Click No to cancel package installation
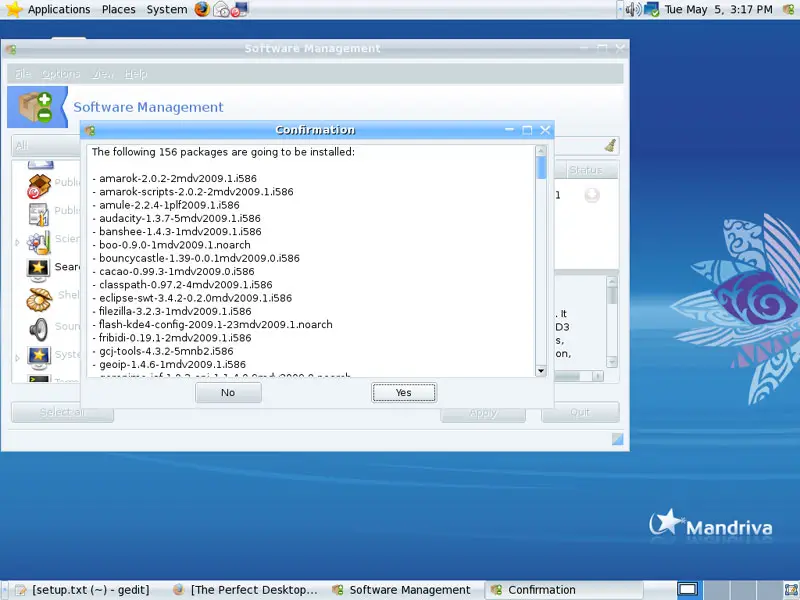 pos(228,392)
